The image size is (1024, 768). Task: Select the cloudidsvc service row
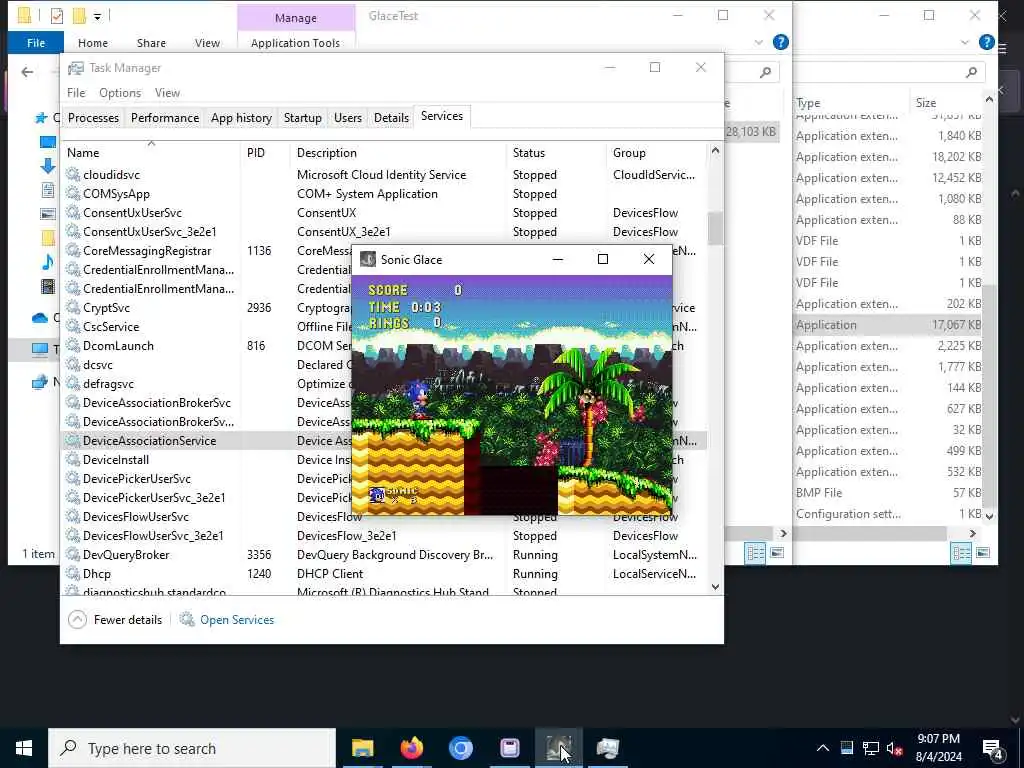384,174
